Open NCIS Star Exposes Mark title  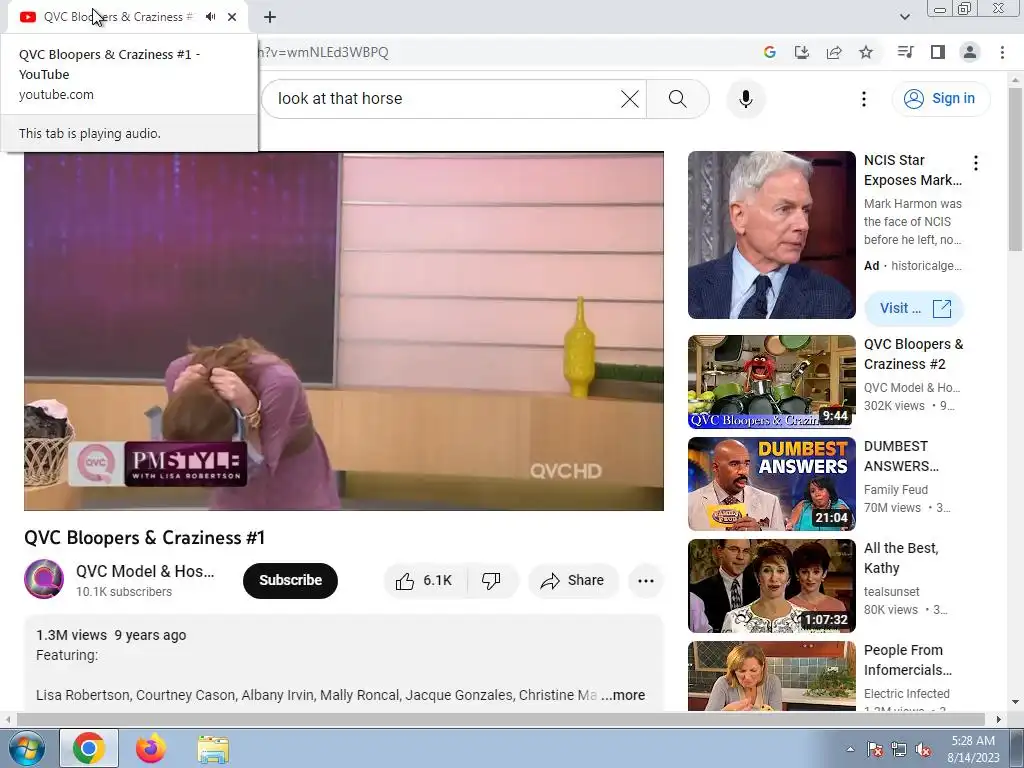point(913,170)
